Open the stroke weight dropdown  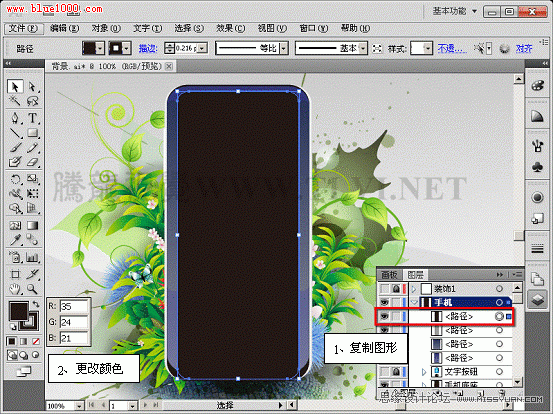coord(202,48)
